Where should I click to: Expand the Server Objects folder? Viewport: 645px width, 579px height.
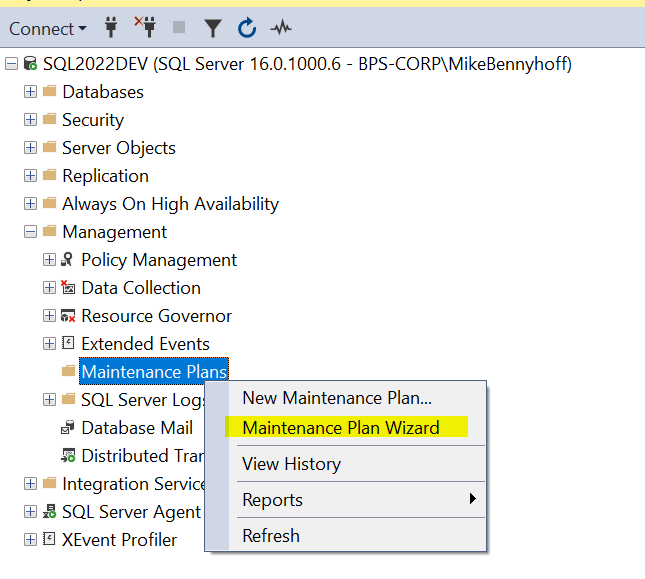pyautogui.click(x=30, y=147)
